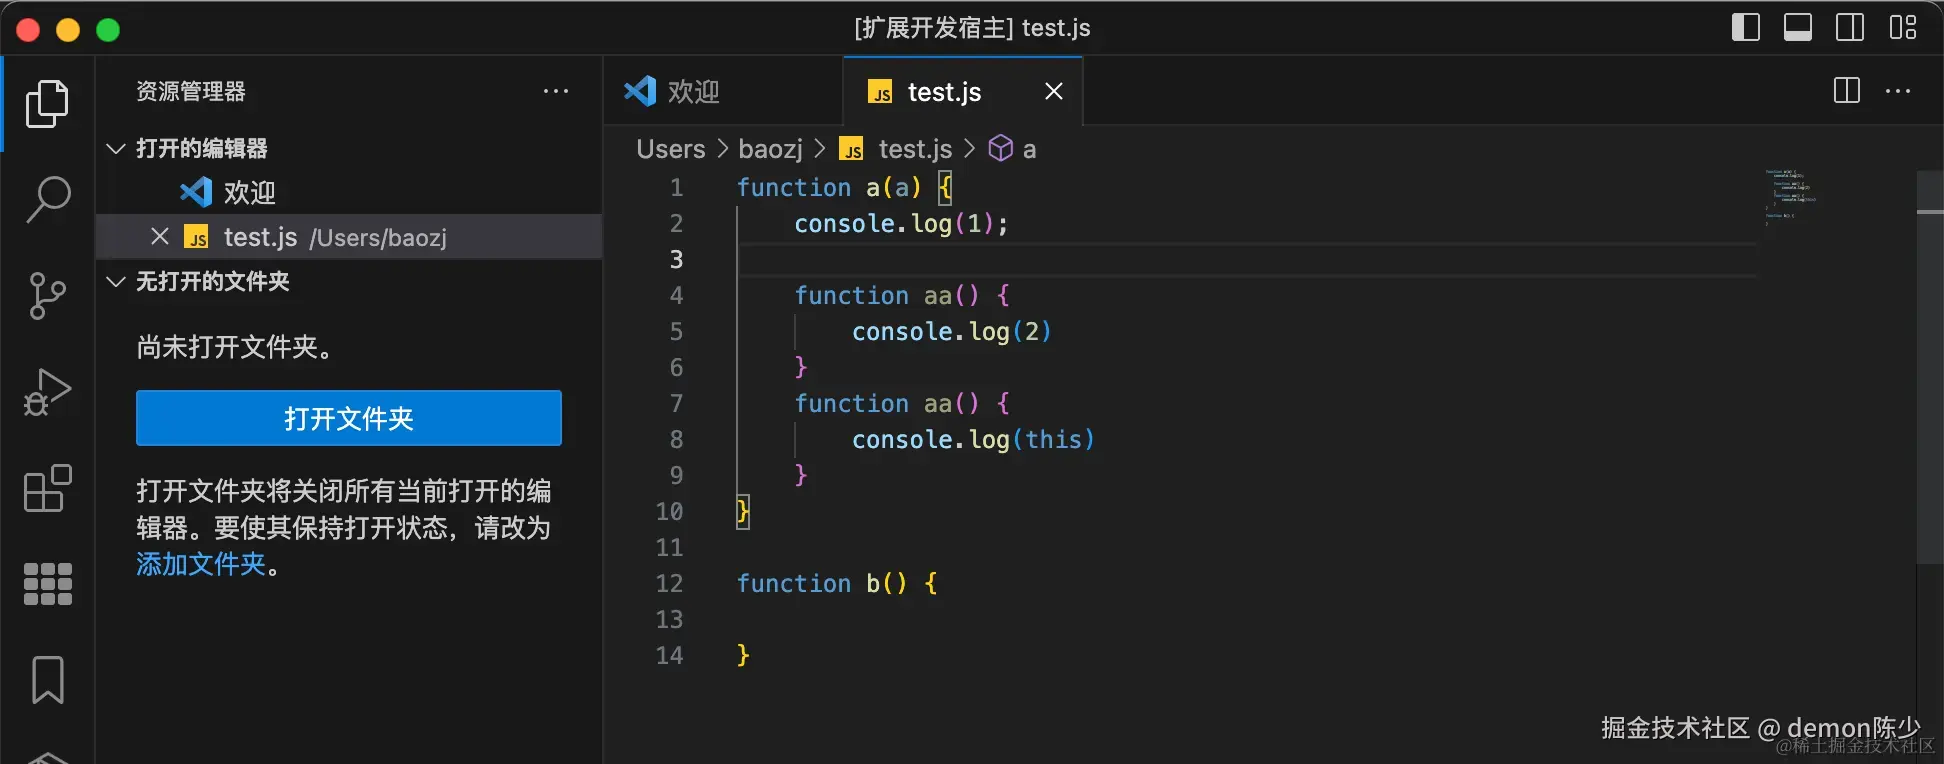The width and height of the screenshot is (1944, 764).
Task: Click the minimap code overview
Action: pos(1790,195)
